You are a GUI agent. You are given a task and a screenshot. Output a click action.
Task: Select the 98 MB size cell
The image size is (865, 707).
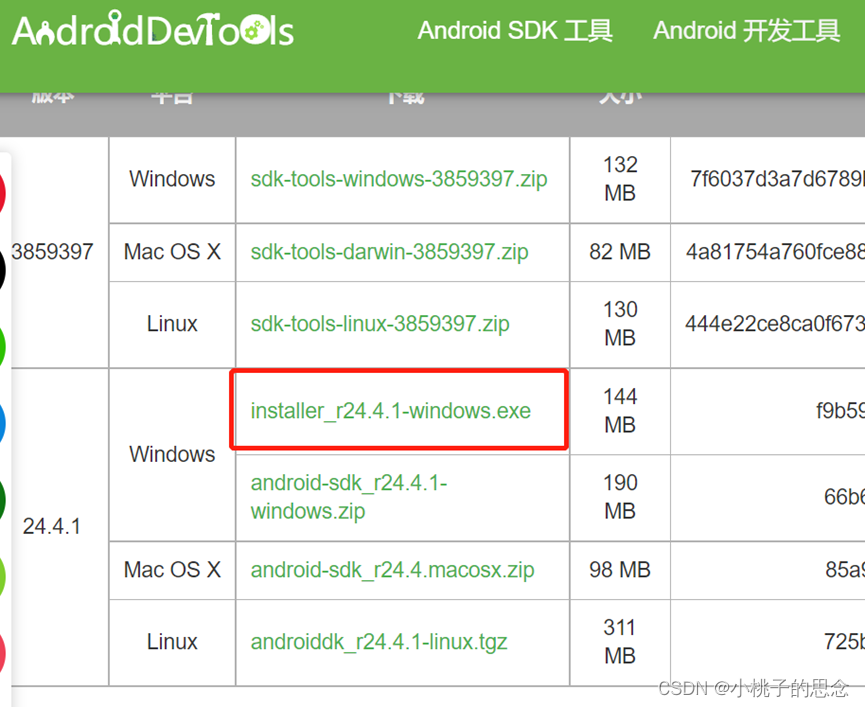pyautogui.click(x=620, y=570)
